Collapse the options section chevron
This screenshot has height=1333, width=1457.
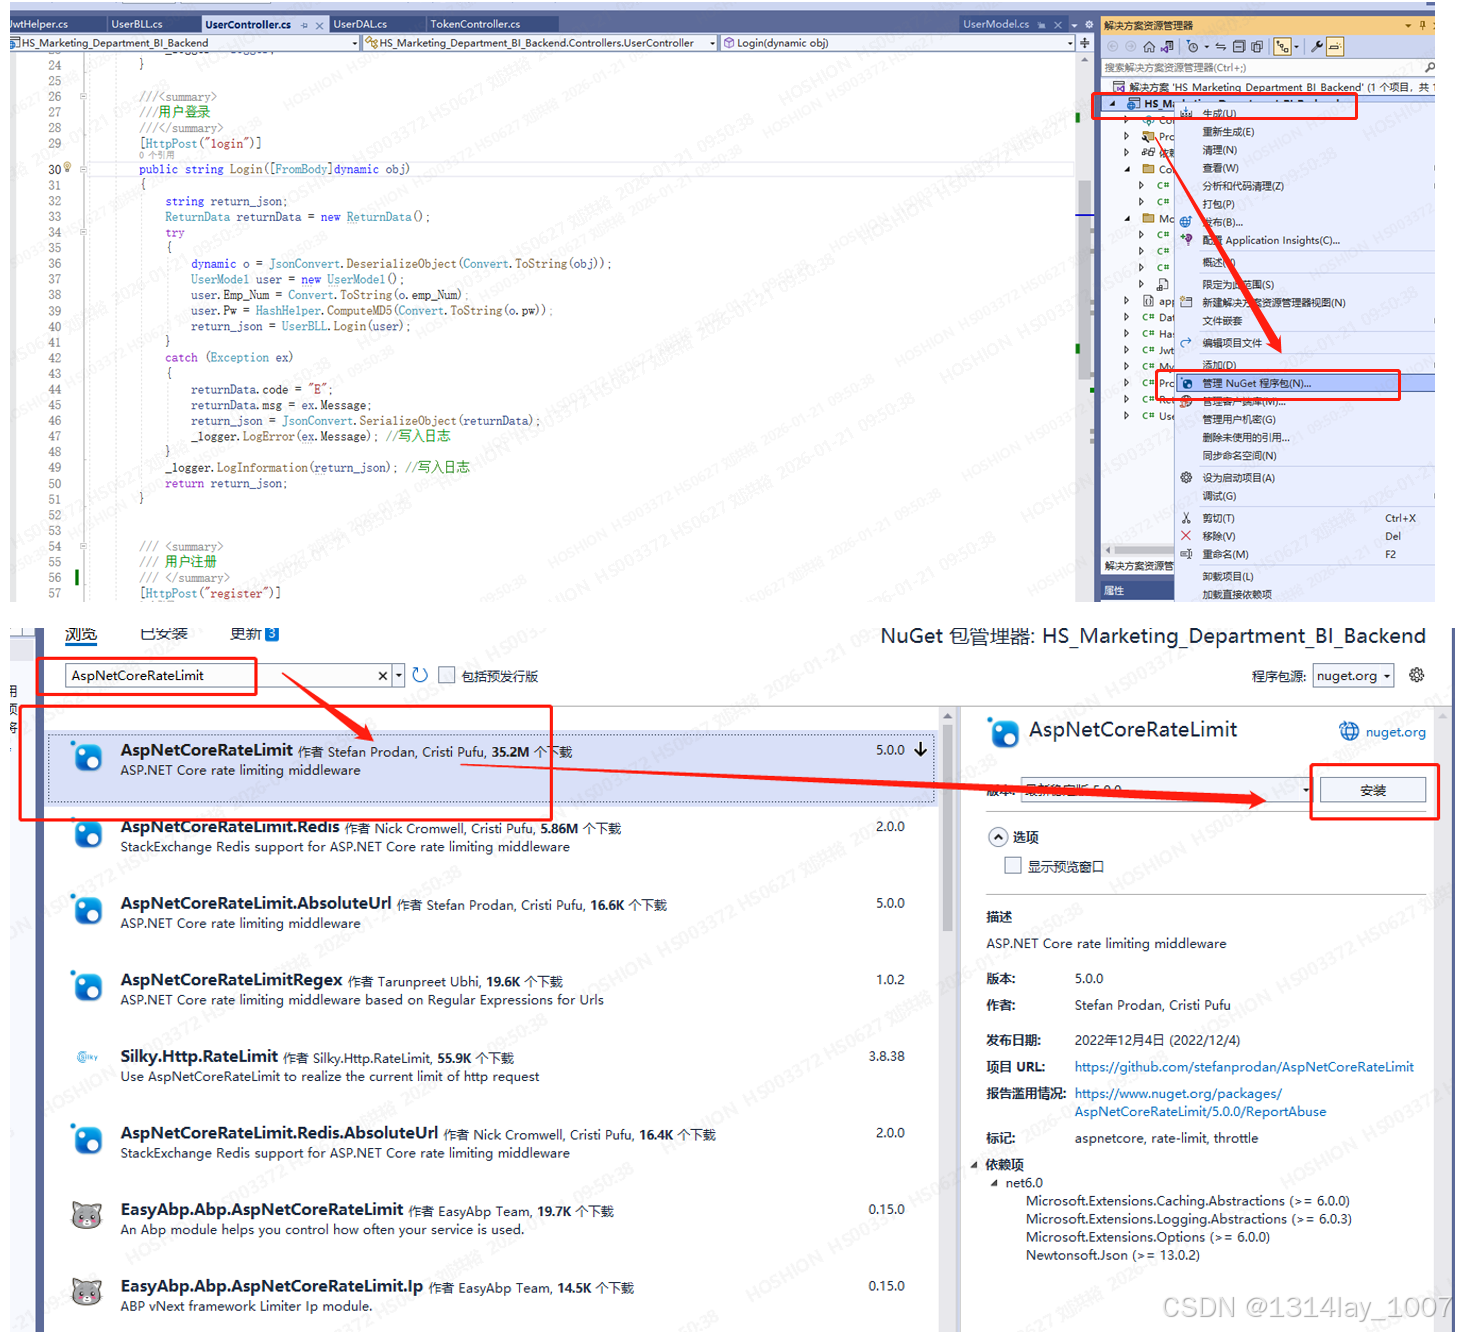pos(997,837)
